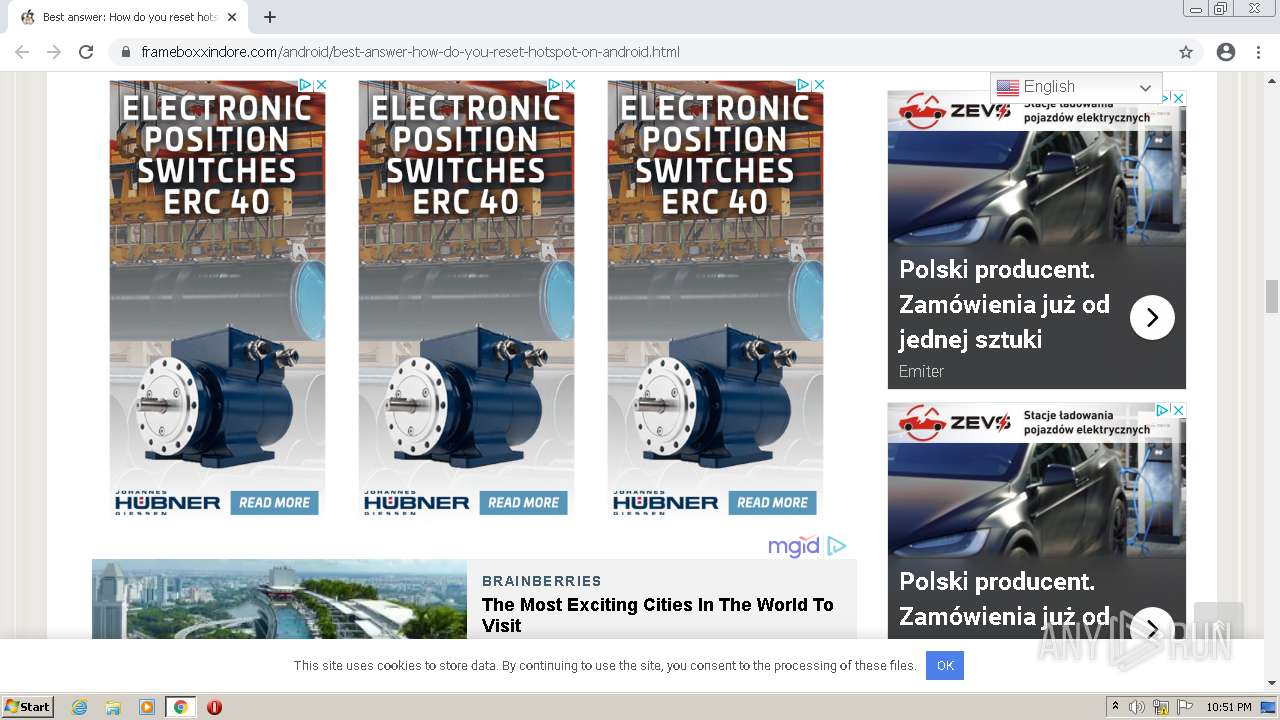Open 'The Most Exciting Cities' article link
Image resolution: width=1280 pixels, height=720 pixels.
(x=657, y=615)
